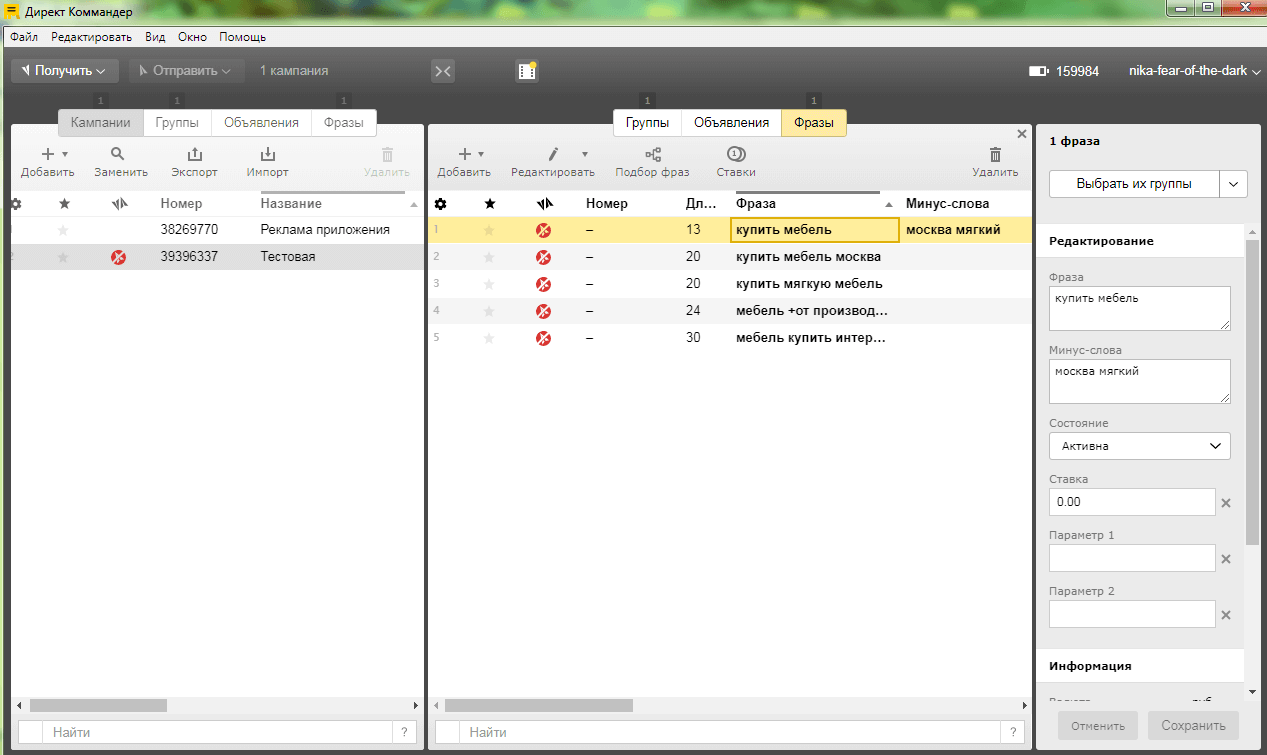Screen dimensions: 1267x755
Task: Open the Состояние dropdown set to Активна
Action: pos(1139,446)
